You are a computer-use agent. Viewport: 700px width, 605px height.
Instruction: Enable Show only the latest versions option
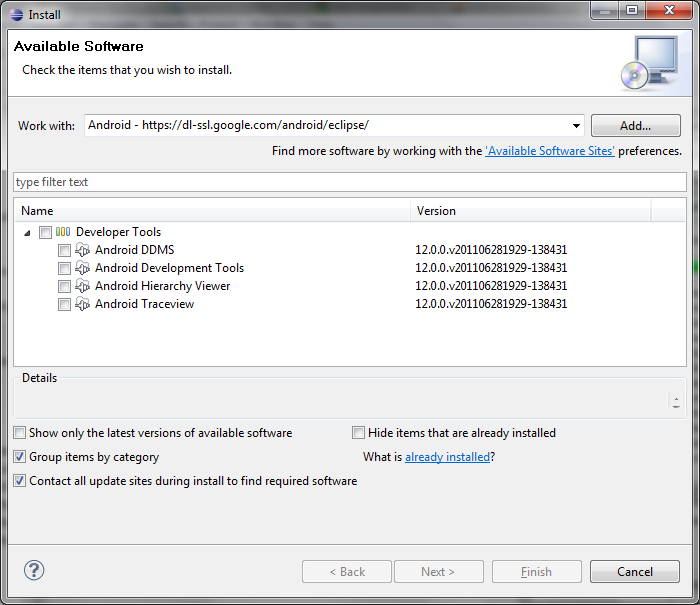click(20, 433)
